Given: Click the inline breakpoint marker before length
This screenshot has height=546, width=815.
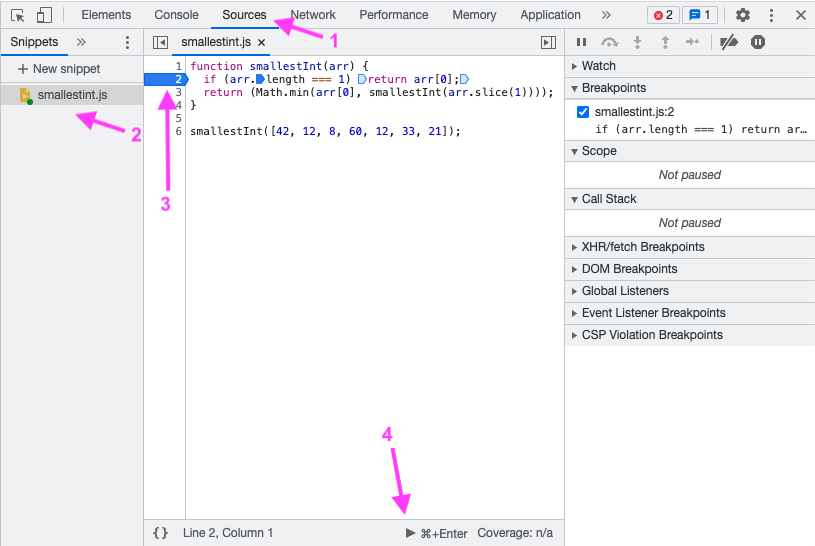Looking at the screenshot, I should (x=260, y=79).
